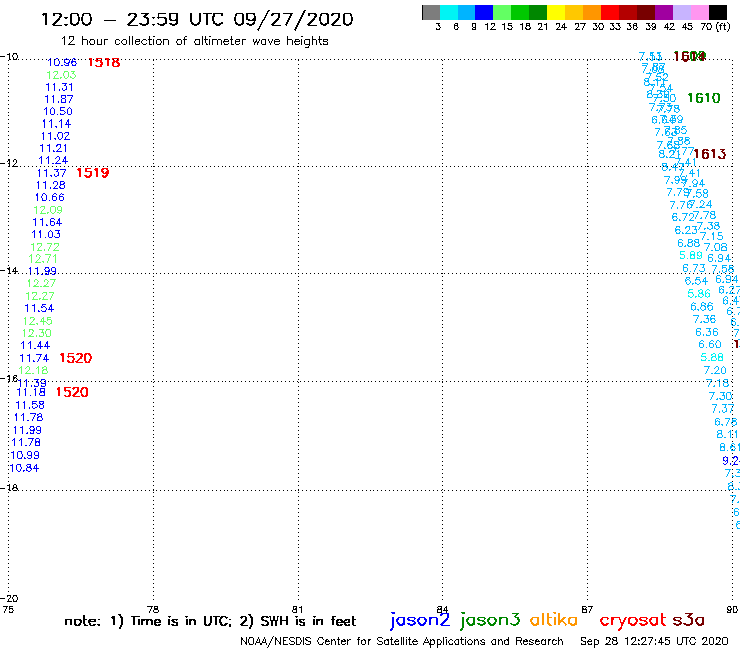Click wave height value 11.44
The image size is (740, 650).
[x=35, y=345]
